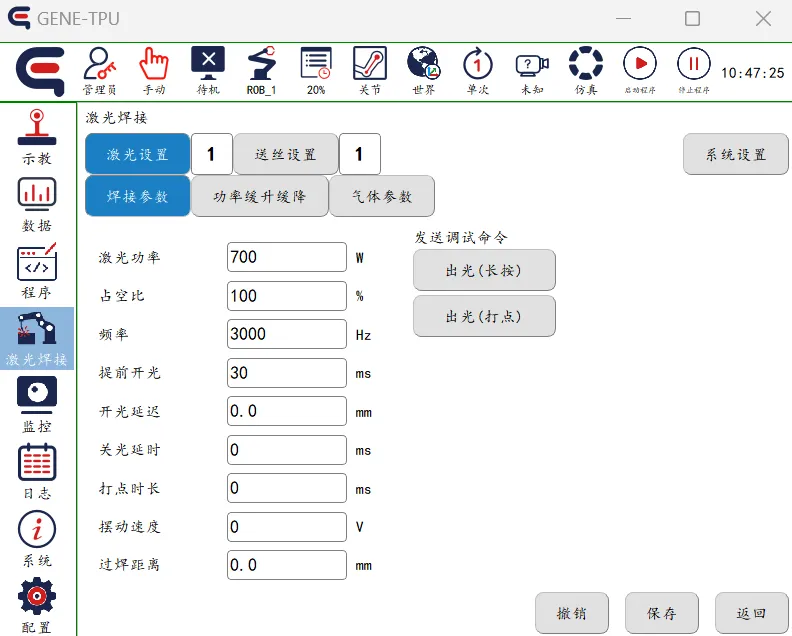Screen dimensions: 792x636
Task: Click the 保存 save button
Action: point(662,613)
